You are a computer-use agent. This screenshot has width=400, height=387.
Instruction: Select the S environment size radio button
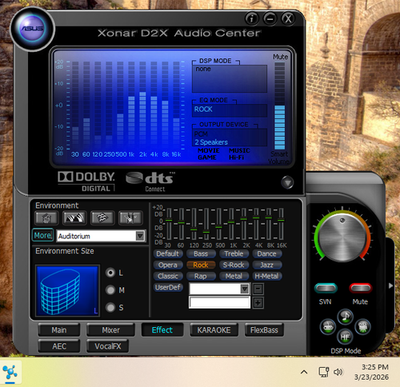[110, 307]
